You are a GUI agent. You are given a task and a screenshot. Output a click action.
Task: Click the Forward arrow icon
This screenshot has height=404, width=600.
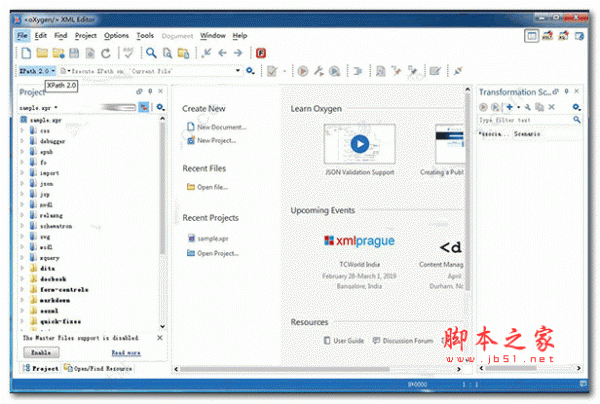(238, 53)
